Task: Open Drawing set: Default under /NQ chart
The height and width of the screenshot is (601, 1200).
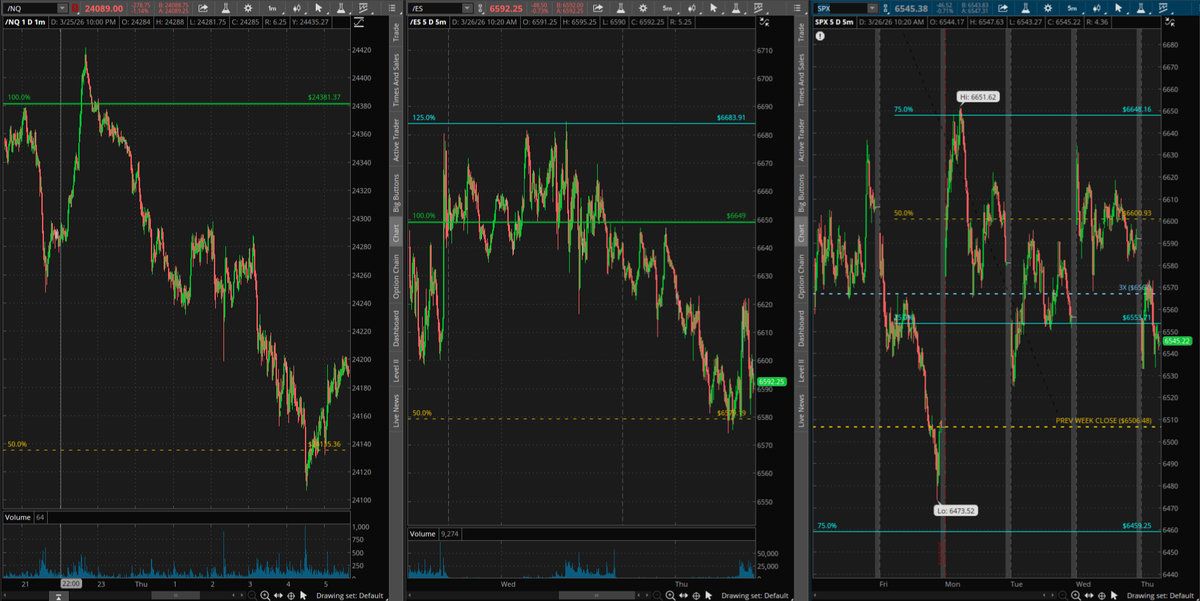Action: click(350, 595)
